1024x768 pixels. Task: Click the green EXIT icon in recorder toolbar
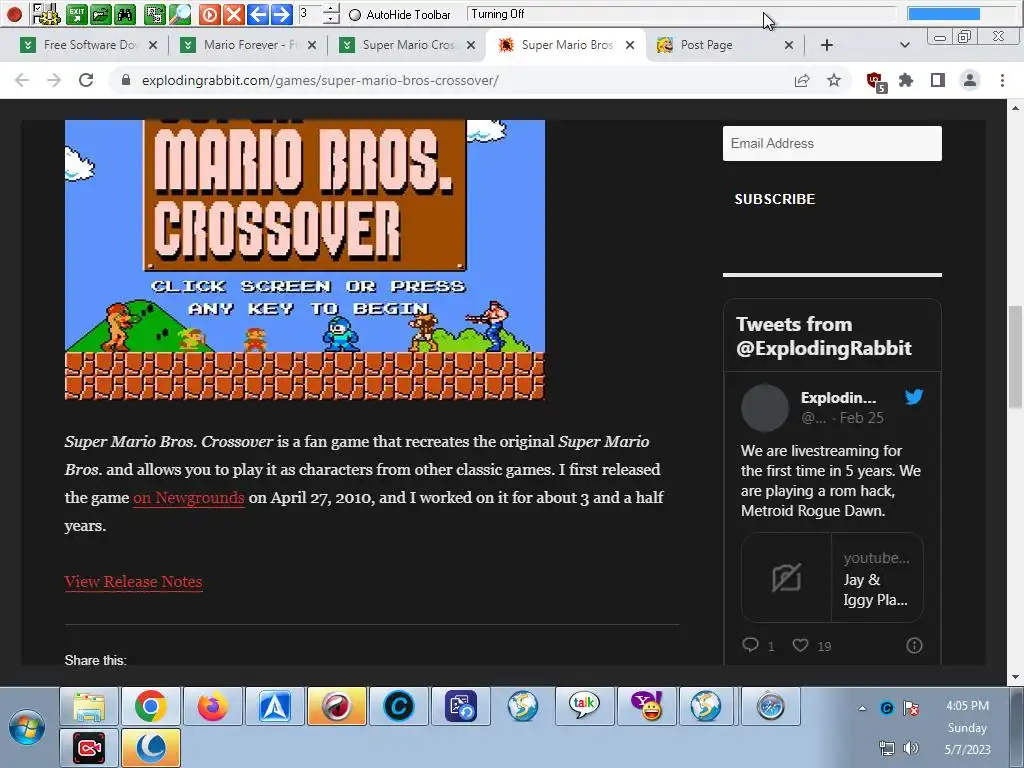[77, 14]
